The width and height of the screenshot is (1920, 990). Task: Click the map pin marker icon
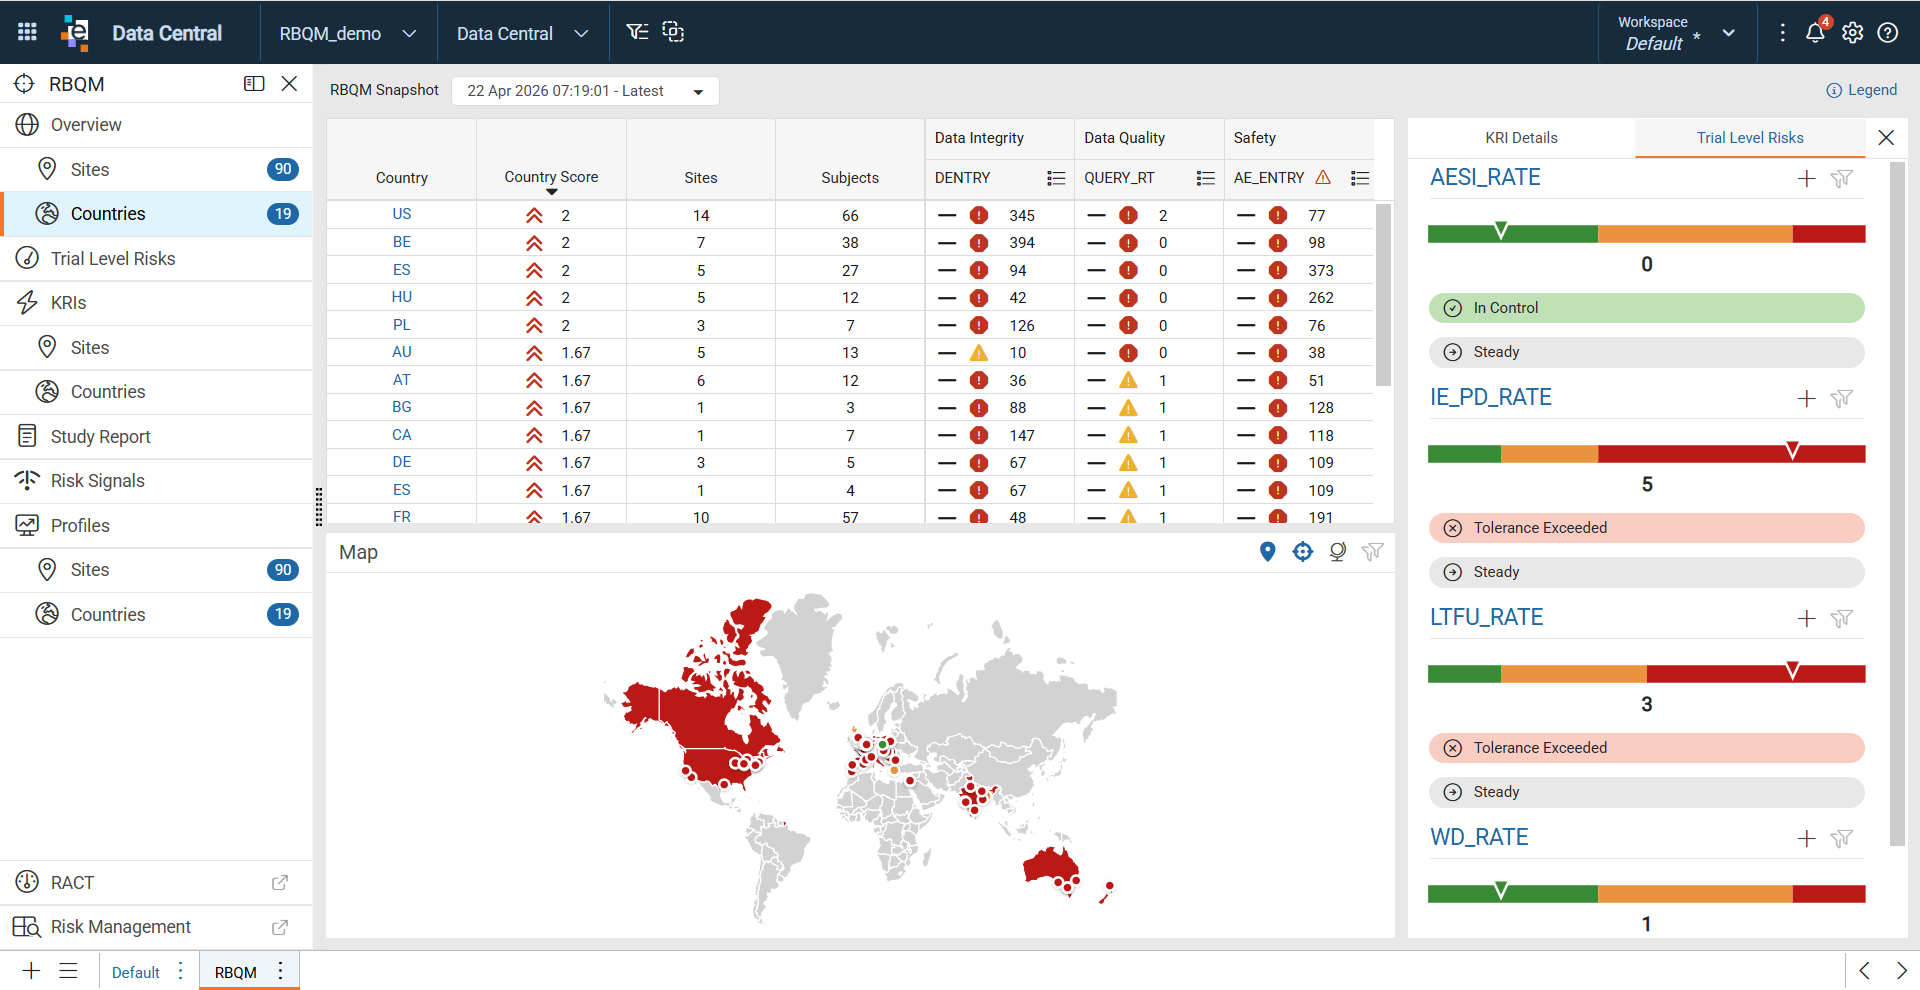tap(1268, 551)
